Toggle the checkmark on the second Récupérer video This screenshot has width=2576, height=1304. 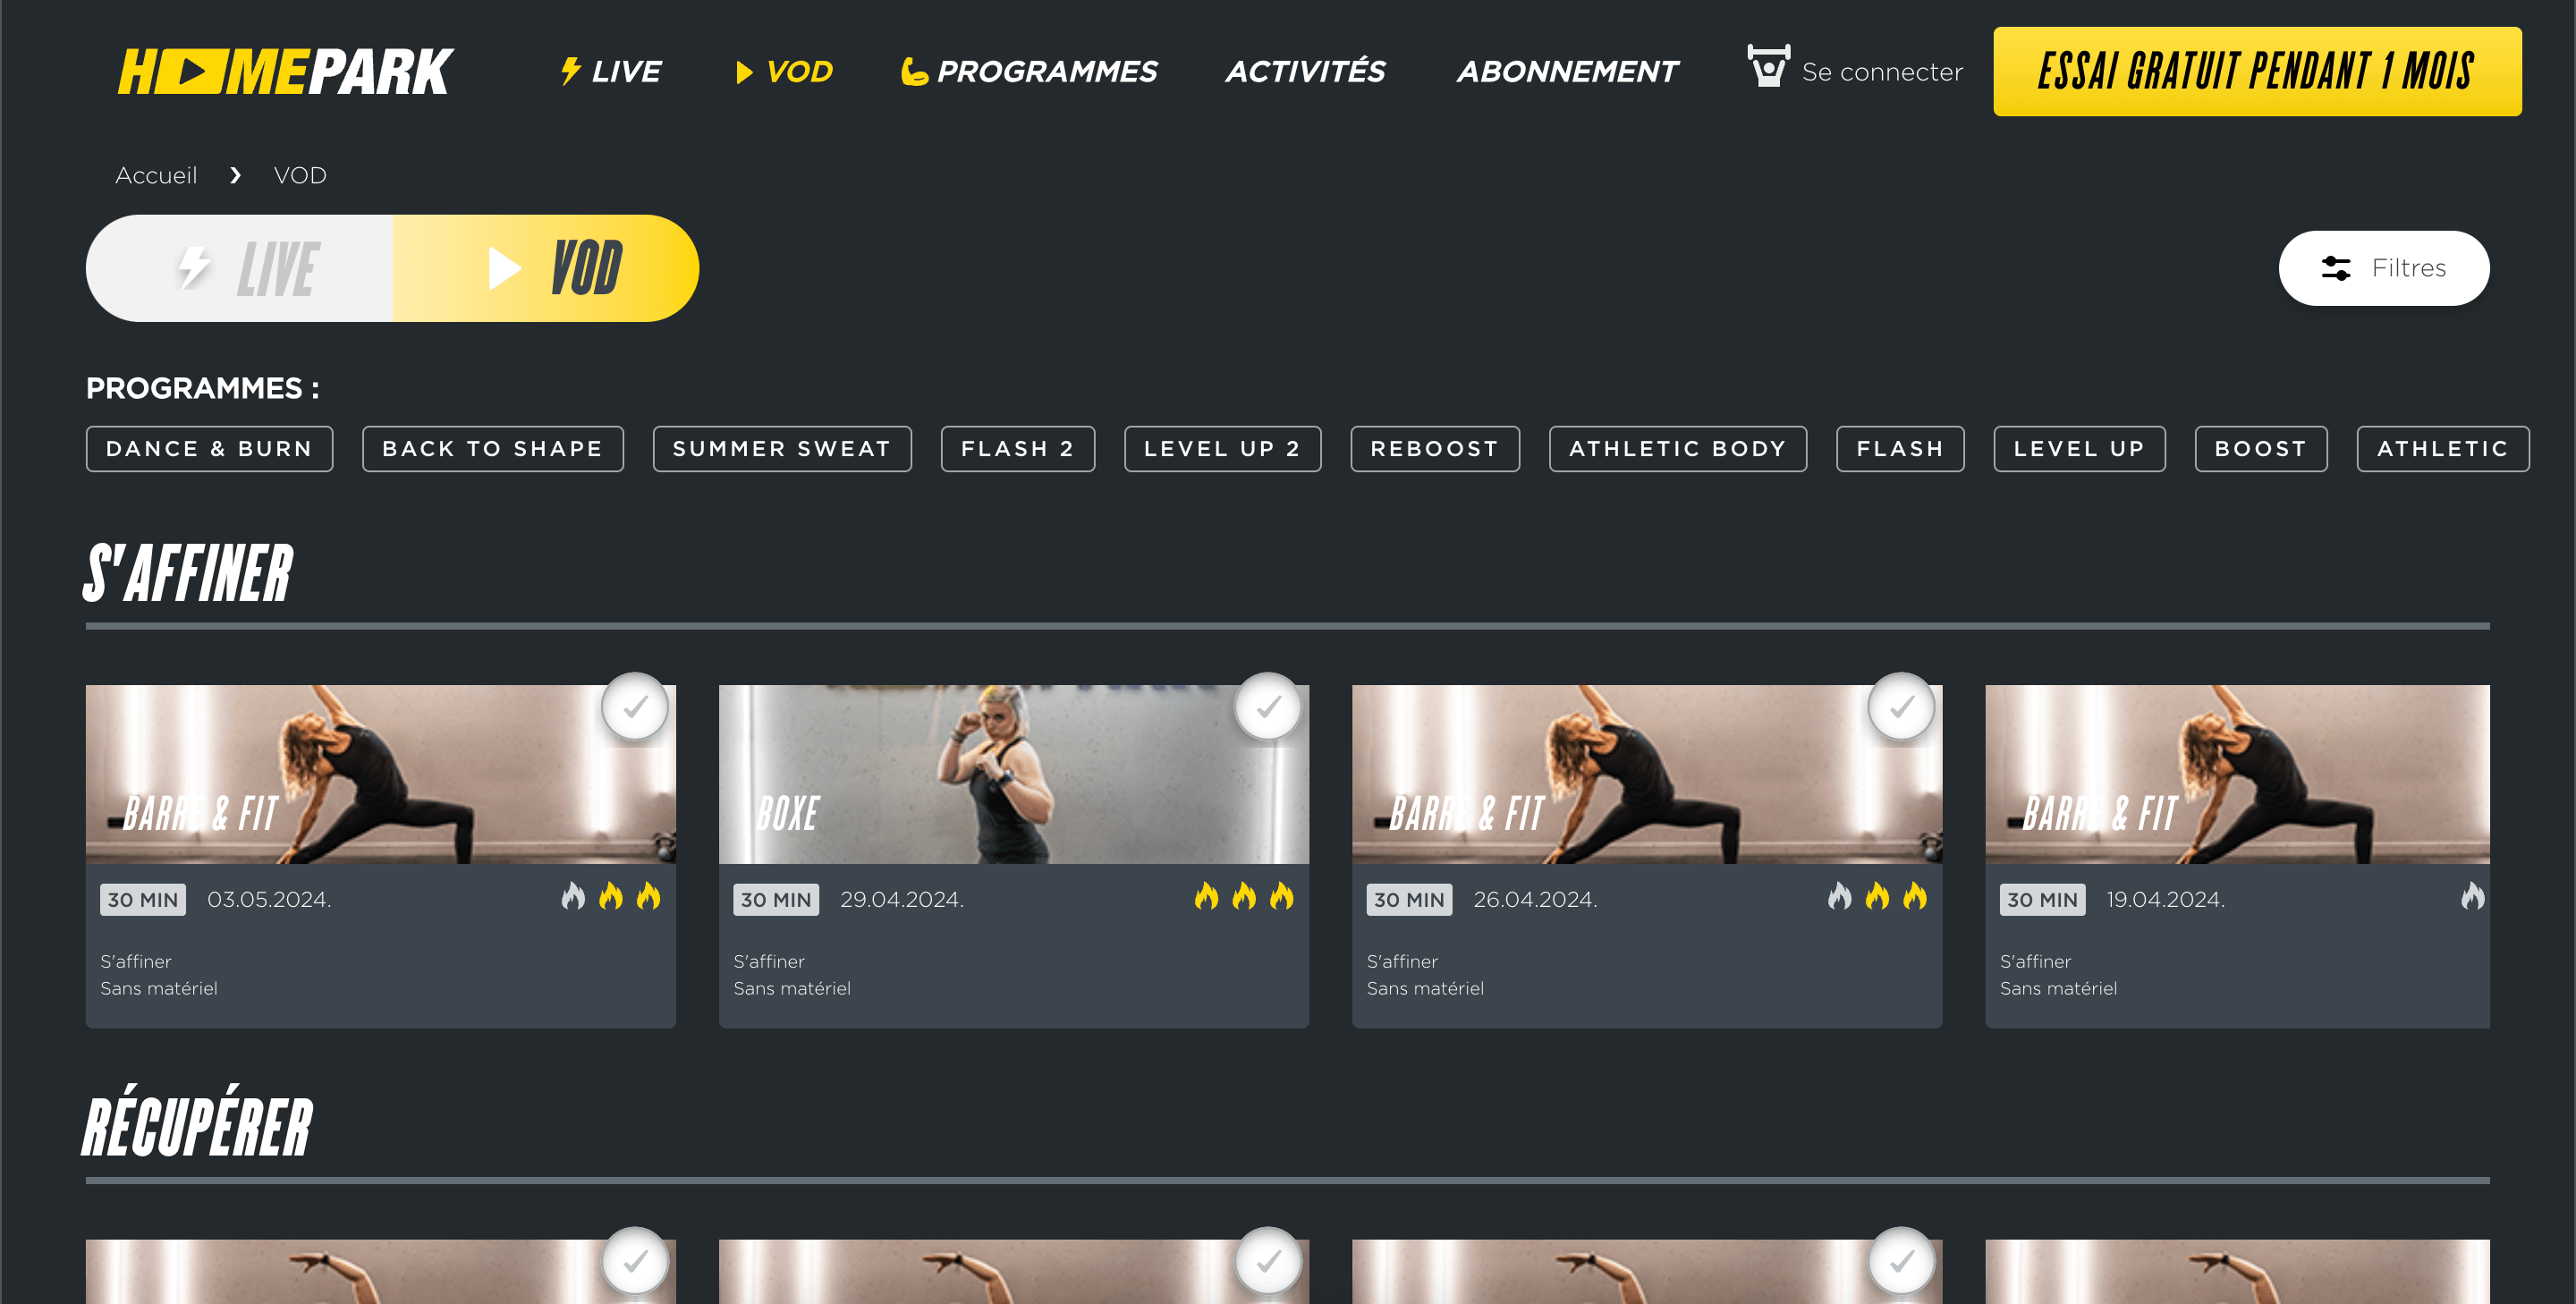pos(1268,1262)
